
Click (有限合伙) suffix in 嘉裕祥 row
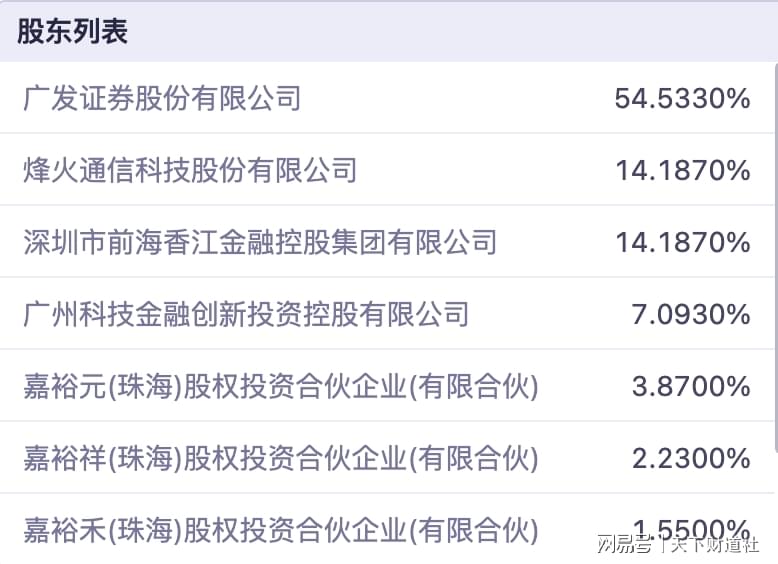coord(473,458)
